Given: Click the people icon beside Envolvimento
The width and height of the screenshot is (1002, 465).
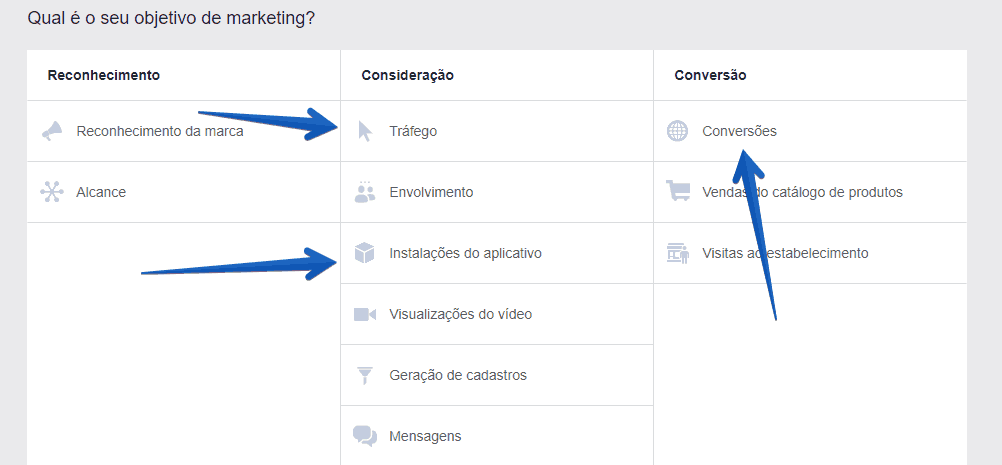Looking at the screenshot, I should pos(365,192).
